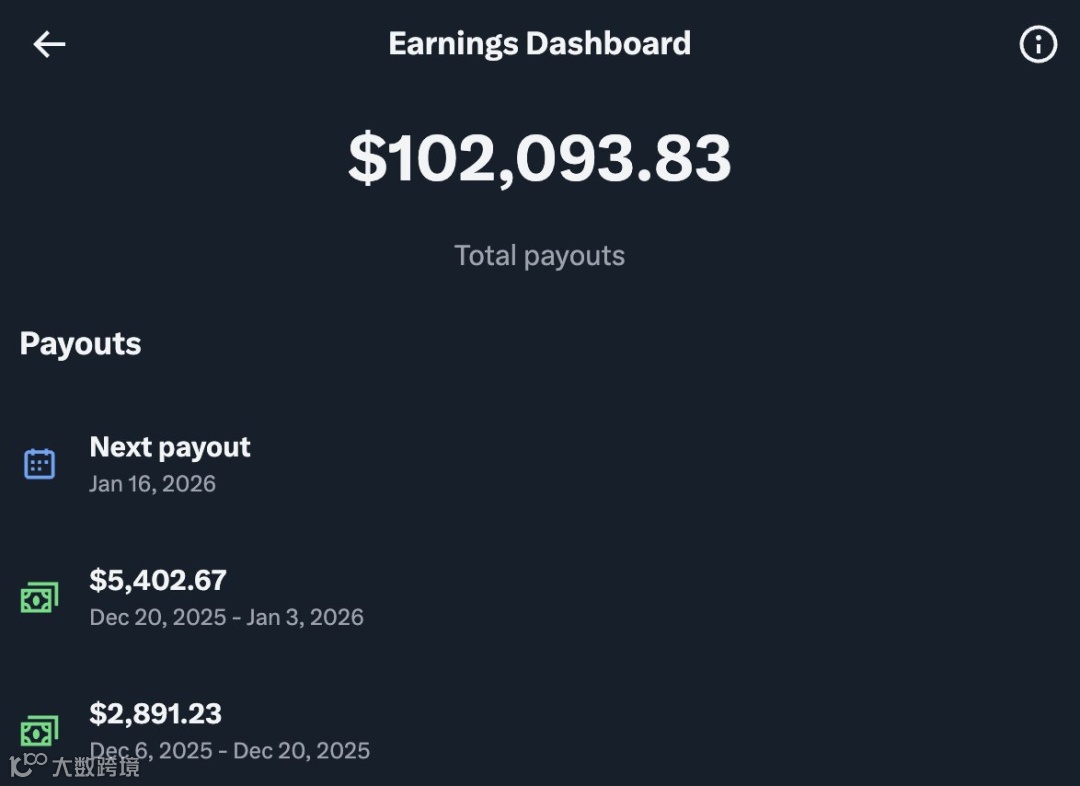Screen dimensions: 1080x786
Task: Open the 'Next payout' entry label
Action: click(x=170, y=447)
